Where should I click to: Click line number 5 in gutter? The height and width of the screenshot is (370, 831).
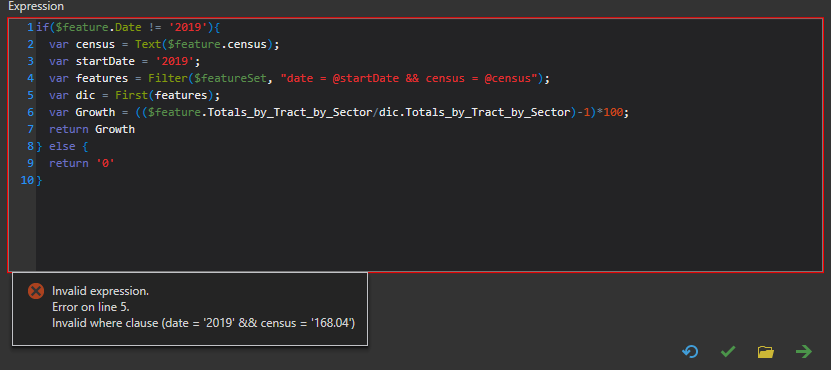[31, 95]
